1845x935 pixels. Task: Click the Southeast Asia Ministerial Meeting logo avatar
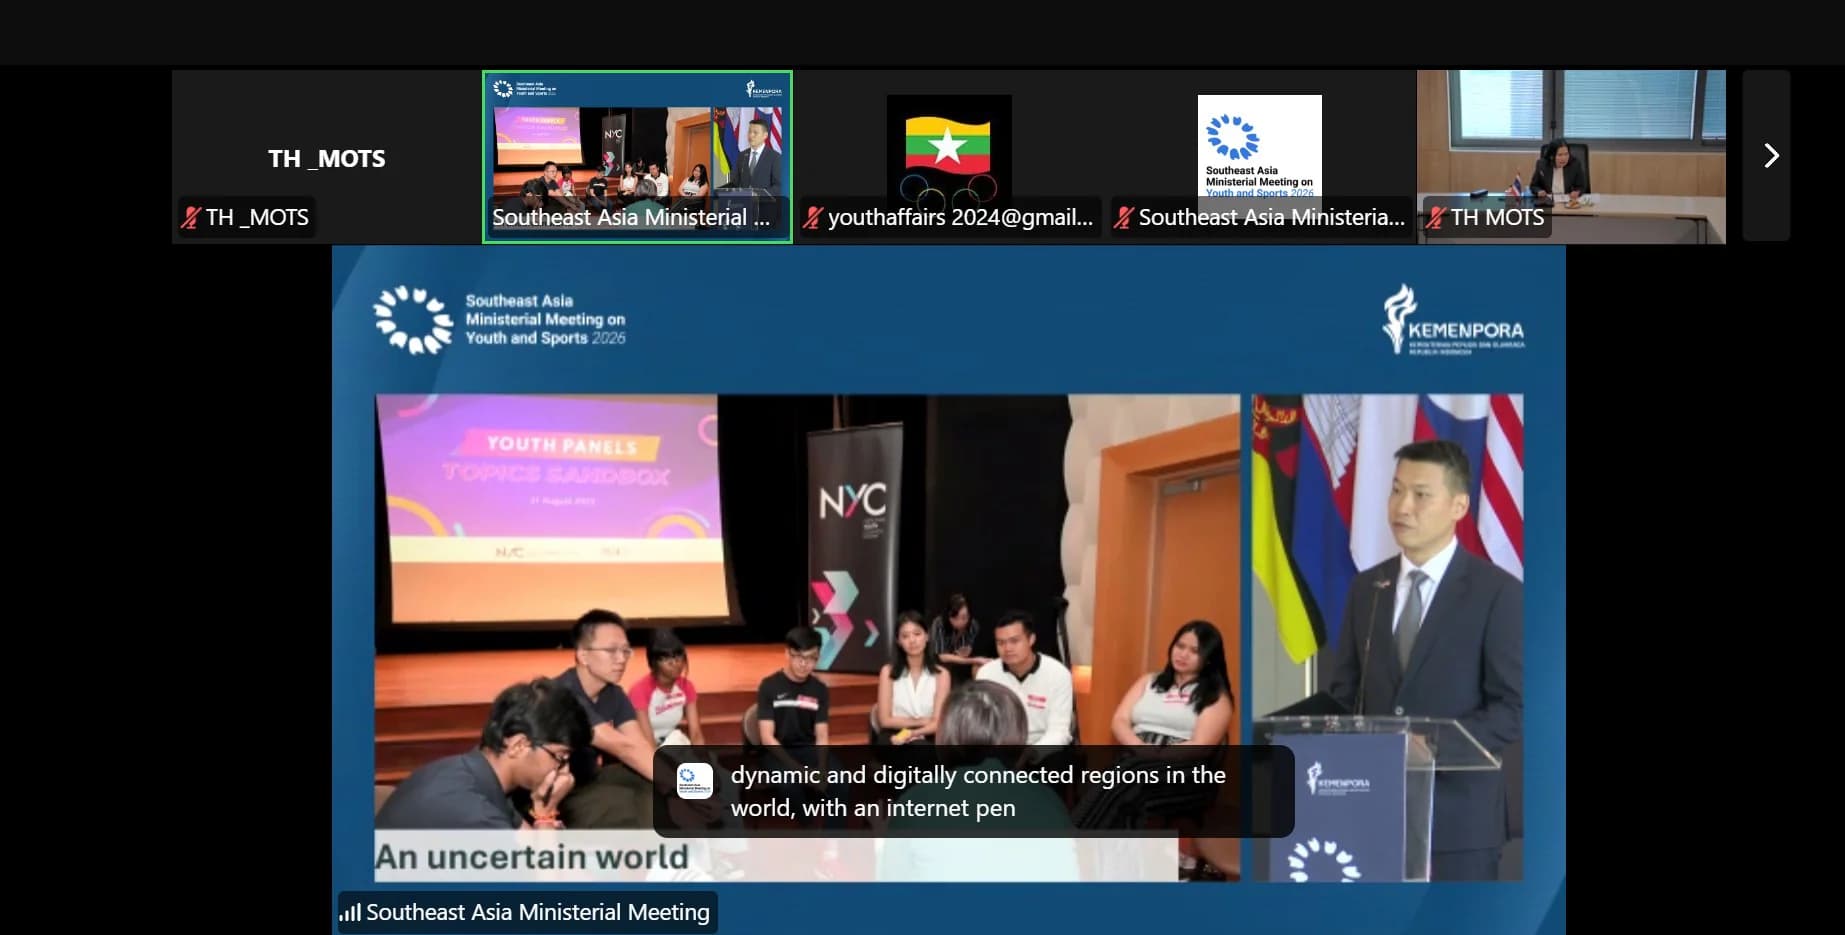point(1260,147)
